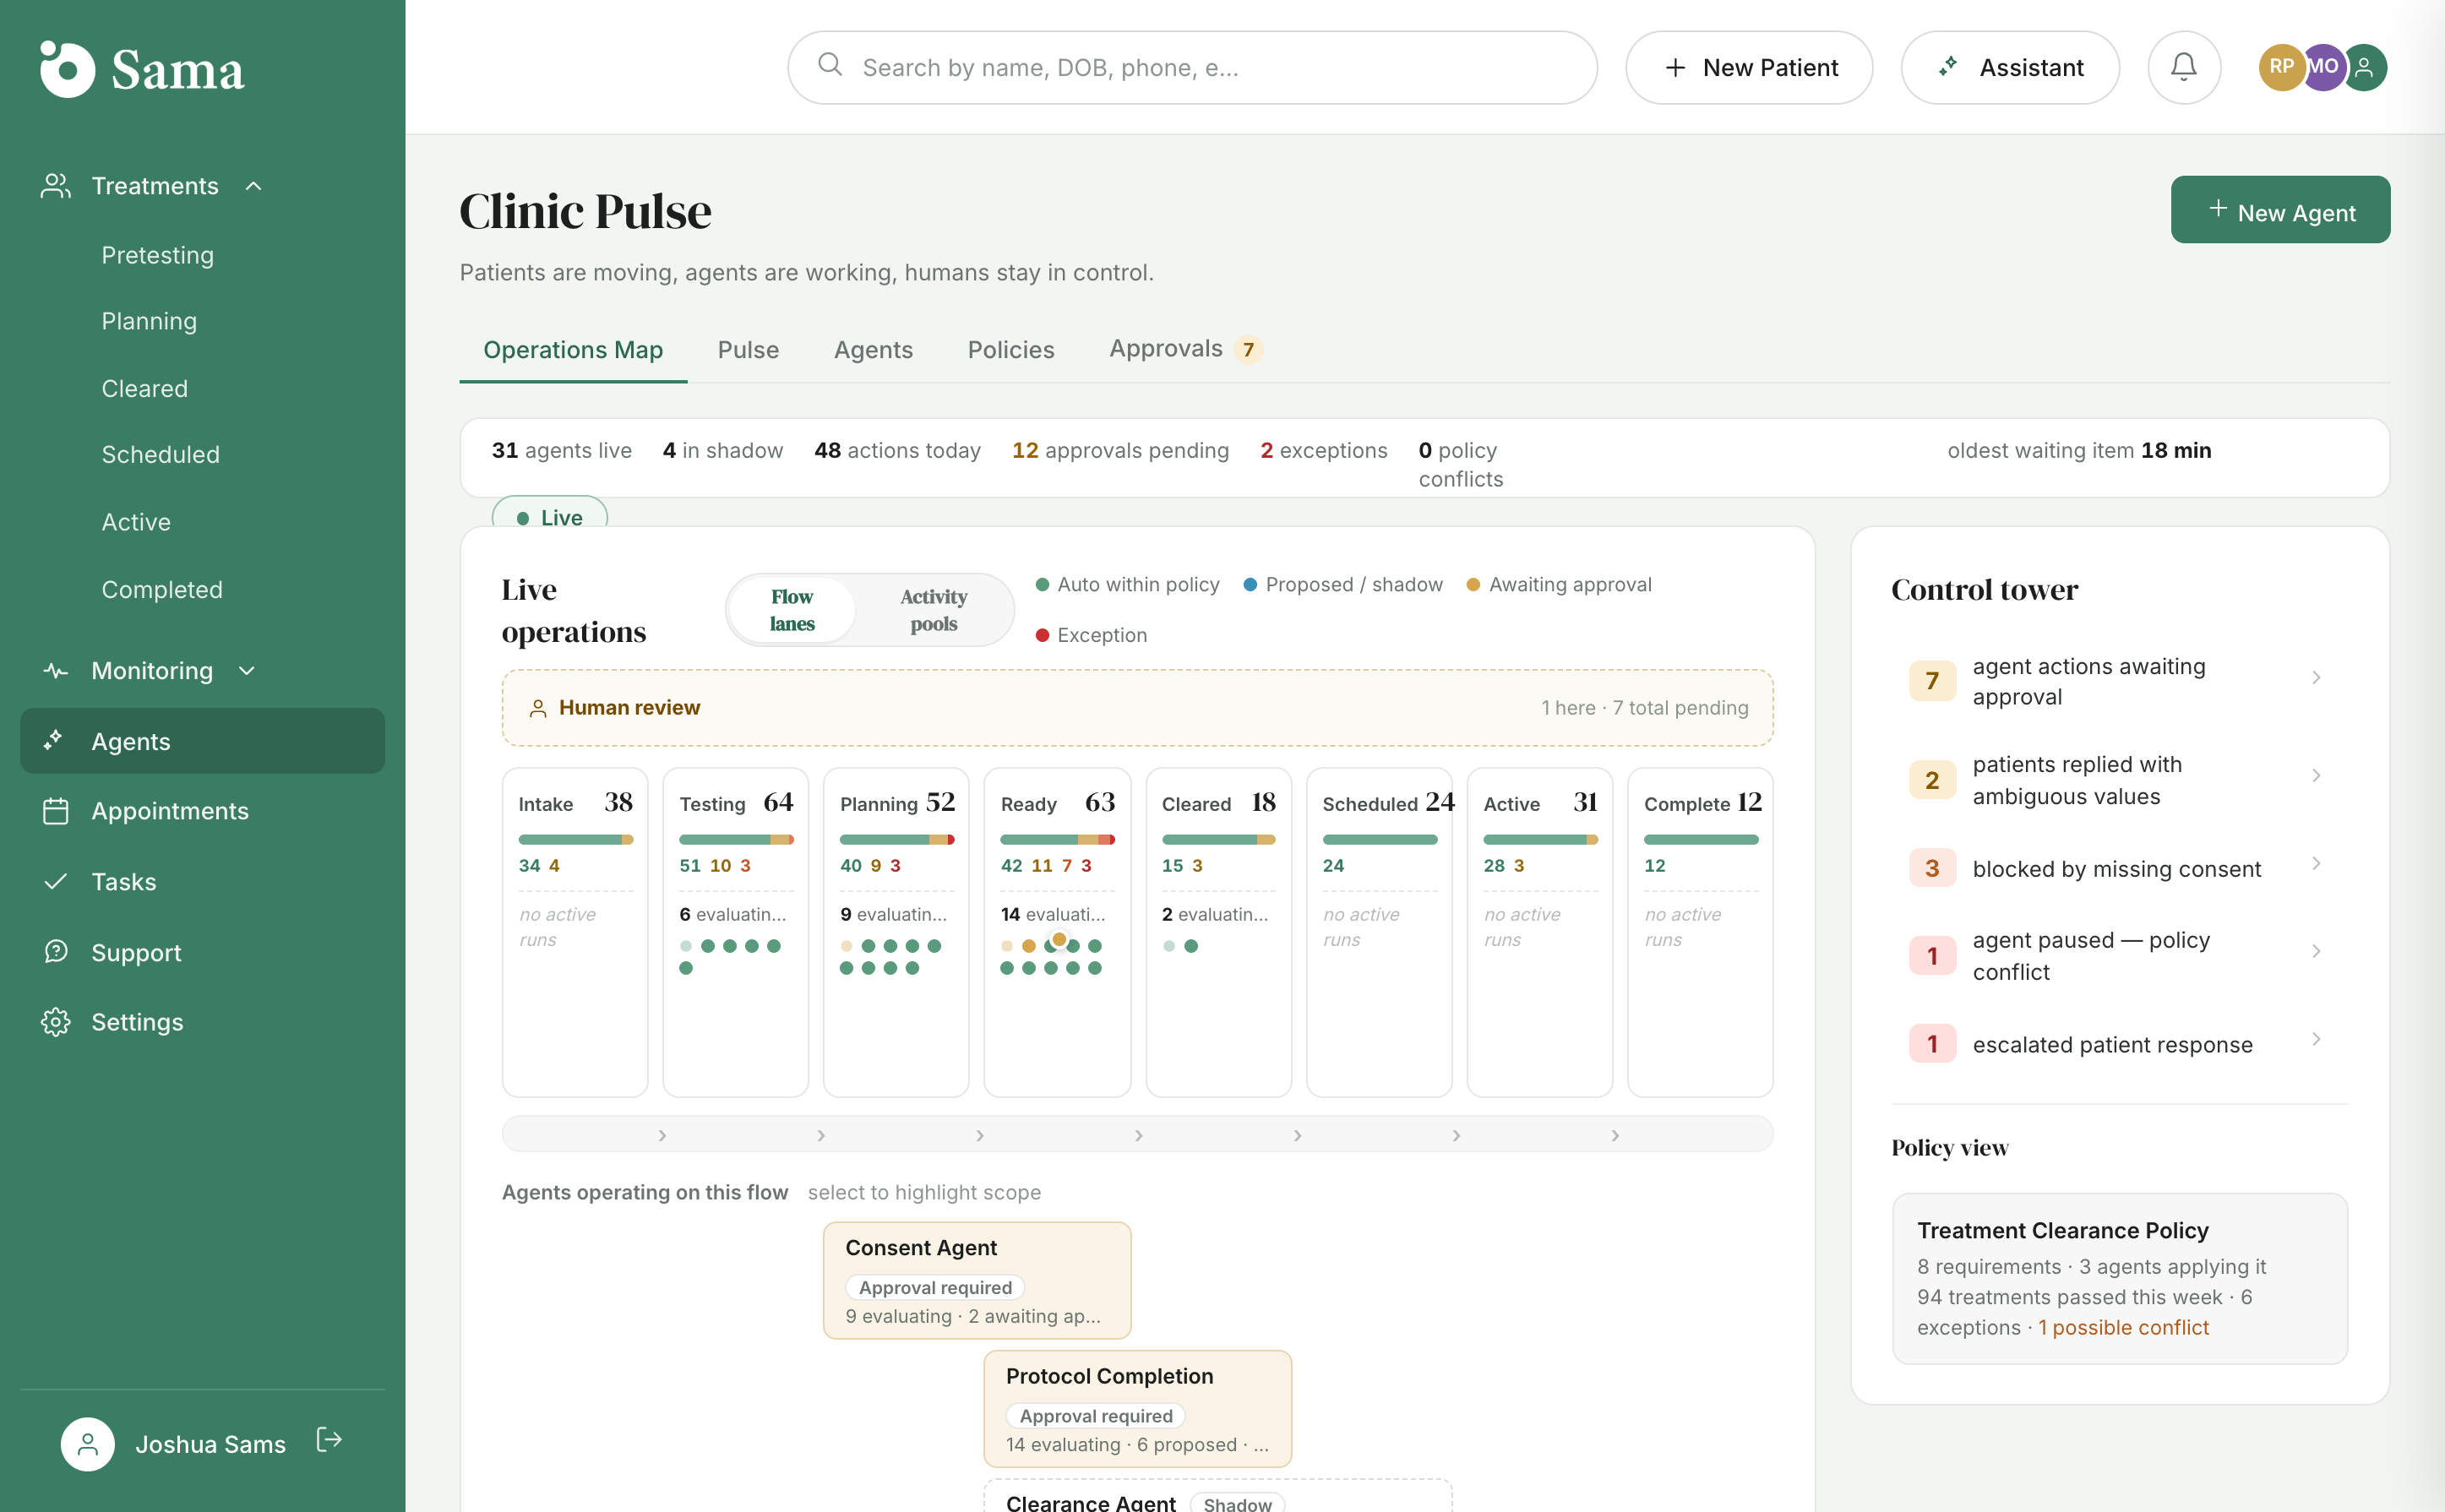Click the MO user avatar
Viewport: 2445px width, 1512px height.
click(x=2323, y=67)
